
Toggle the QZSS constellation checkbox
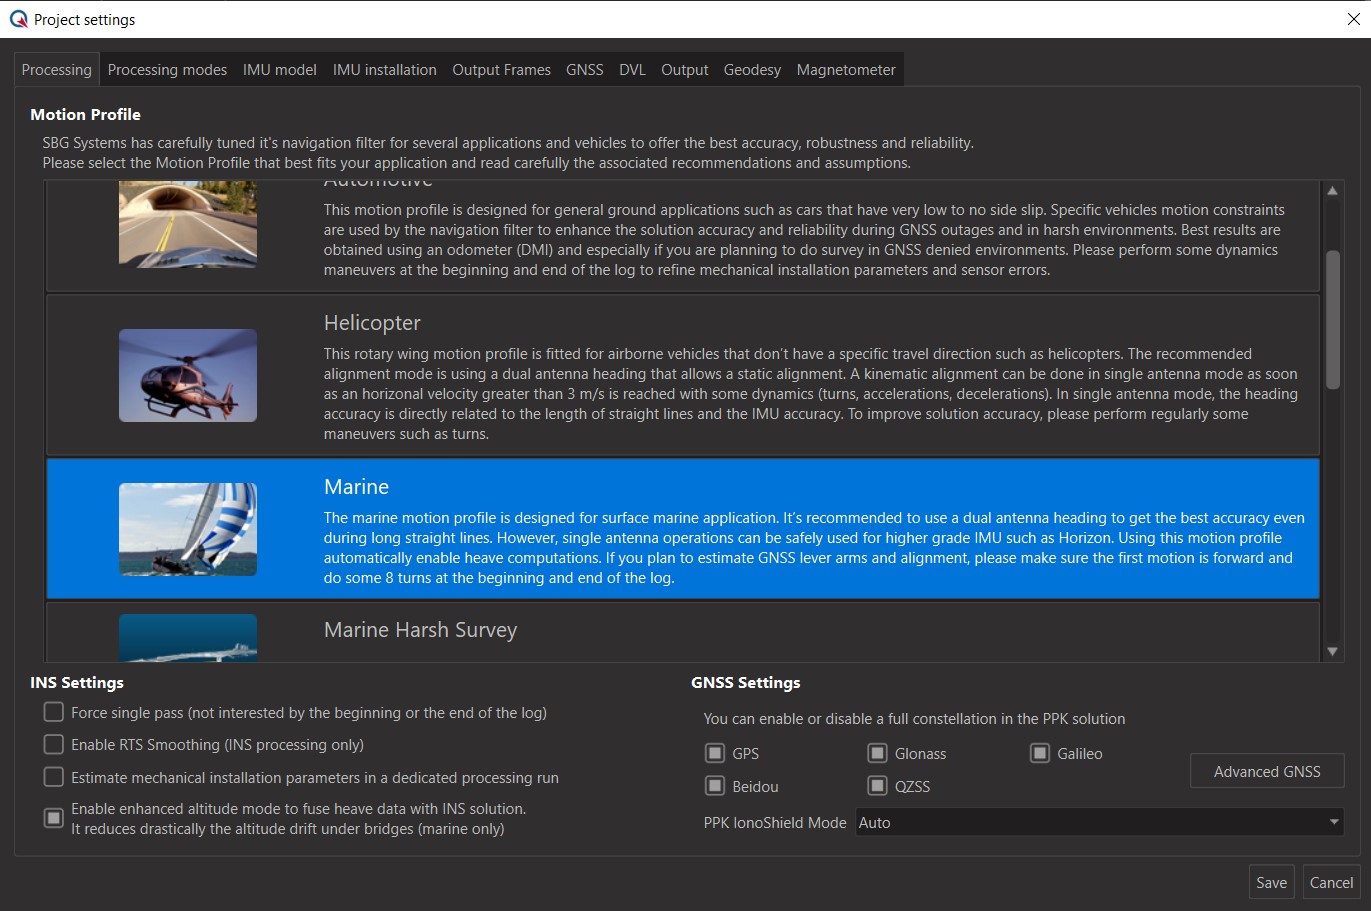877,786
